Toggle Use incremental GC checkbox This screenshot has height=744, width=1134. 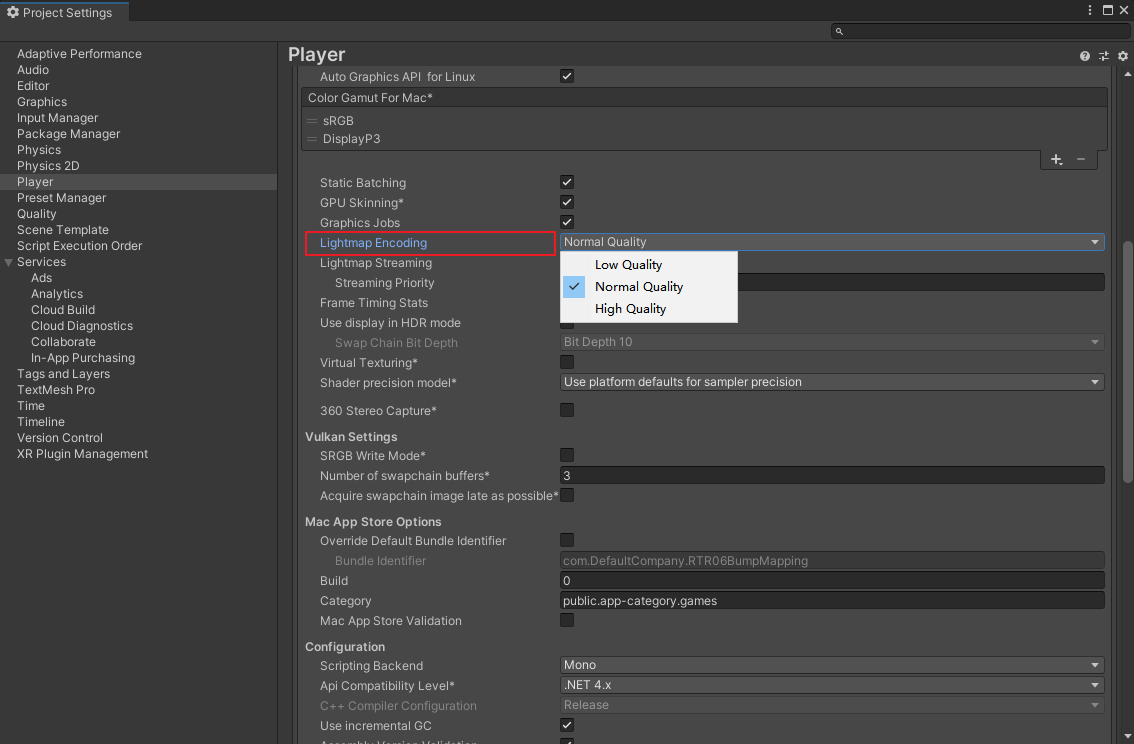coord(567,725)
